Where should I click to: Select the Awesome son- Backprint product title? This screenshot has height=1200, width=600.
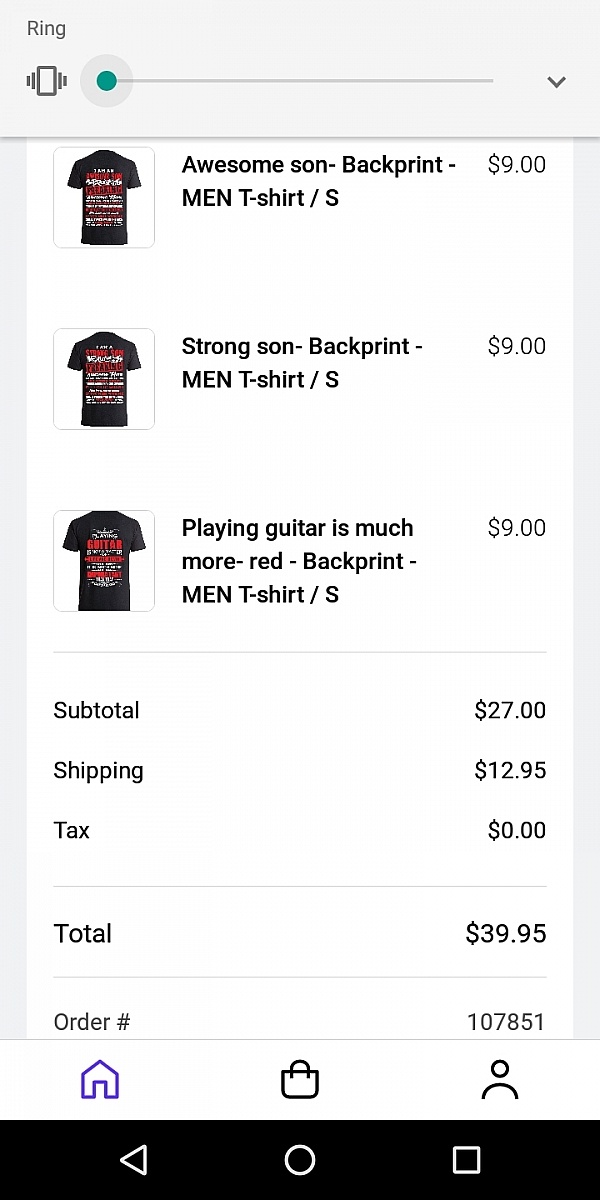pyautogui.click(x=318, y=181)
